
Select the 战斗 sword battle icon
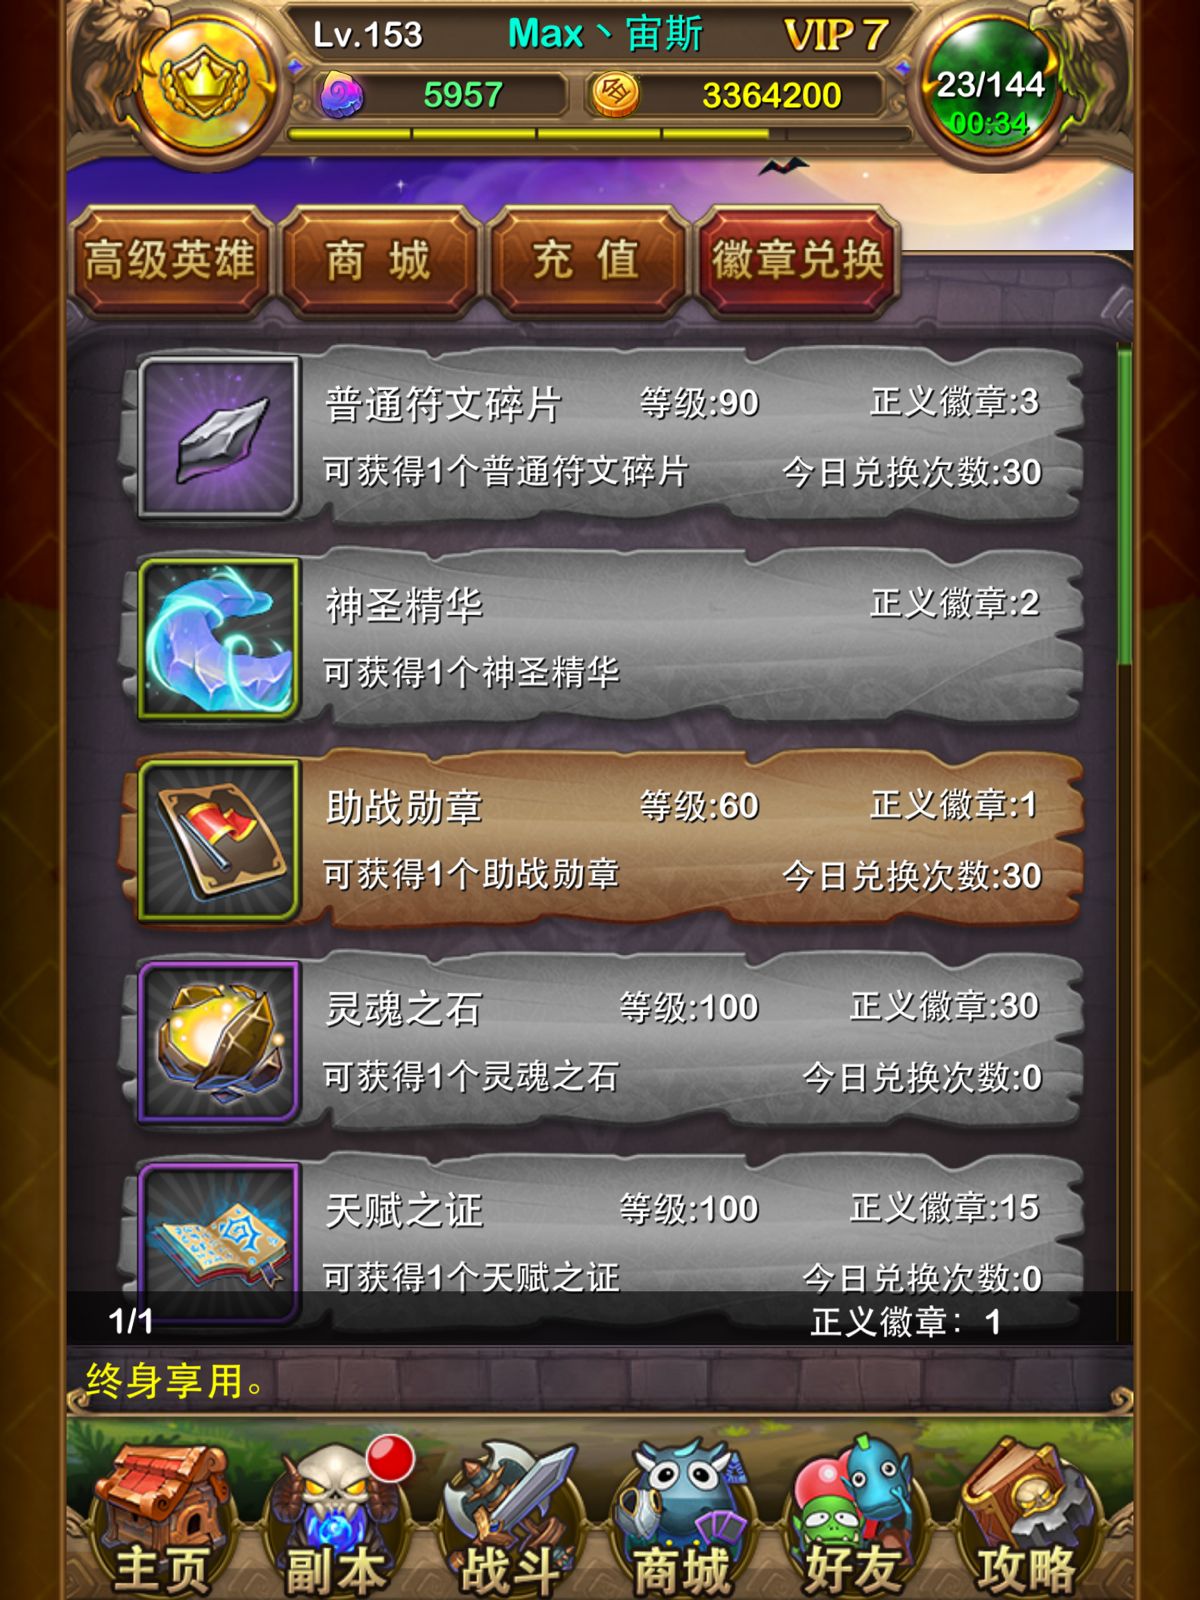click(510, 1515)
